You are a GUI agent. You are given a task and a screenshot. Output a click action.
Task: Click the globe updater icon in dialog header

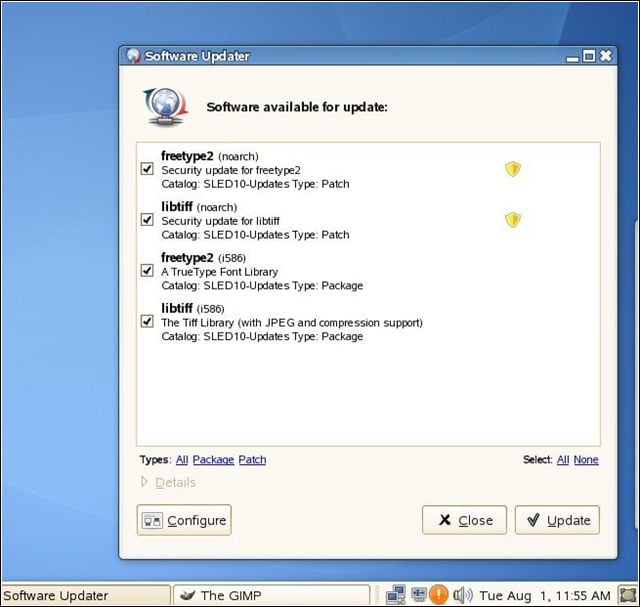pyautogui.click(x=165, y=107)
